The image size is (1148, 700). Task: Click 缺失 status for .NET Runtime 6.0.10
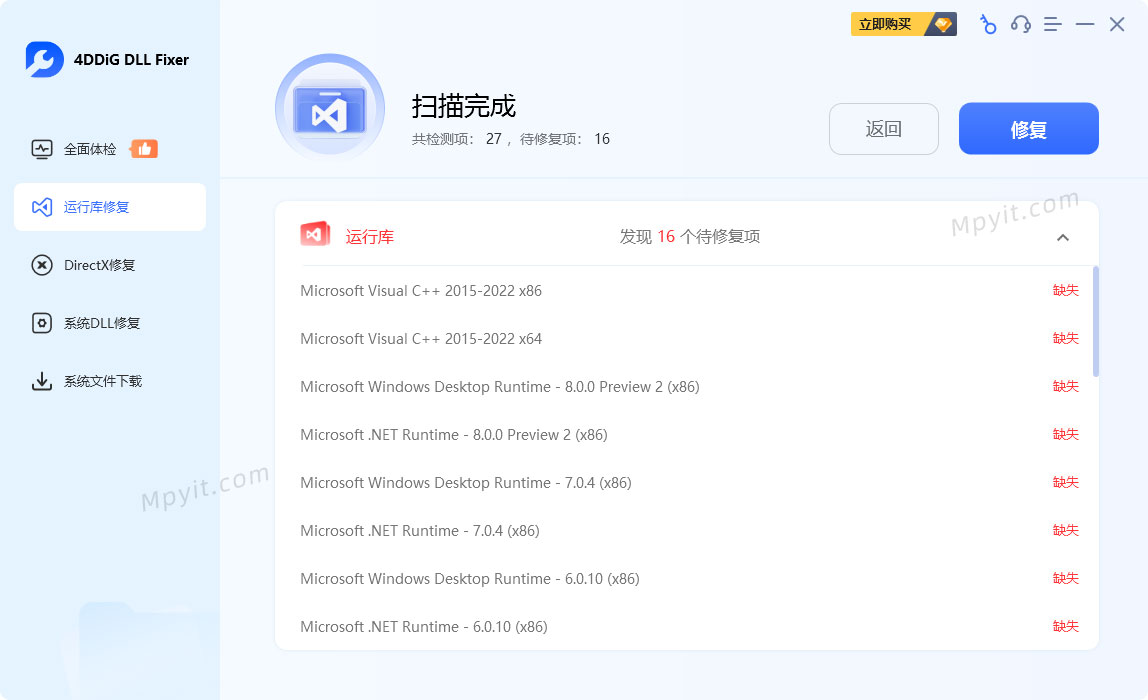coord(1065,626)
